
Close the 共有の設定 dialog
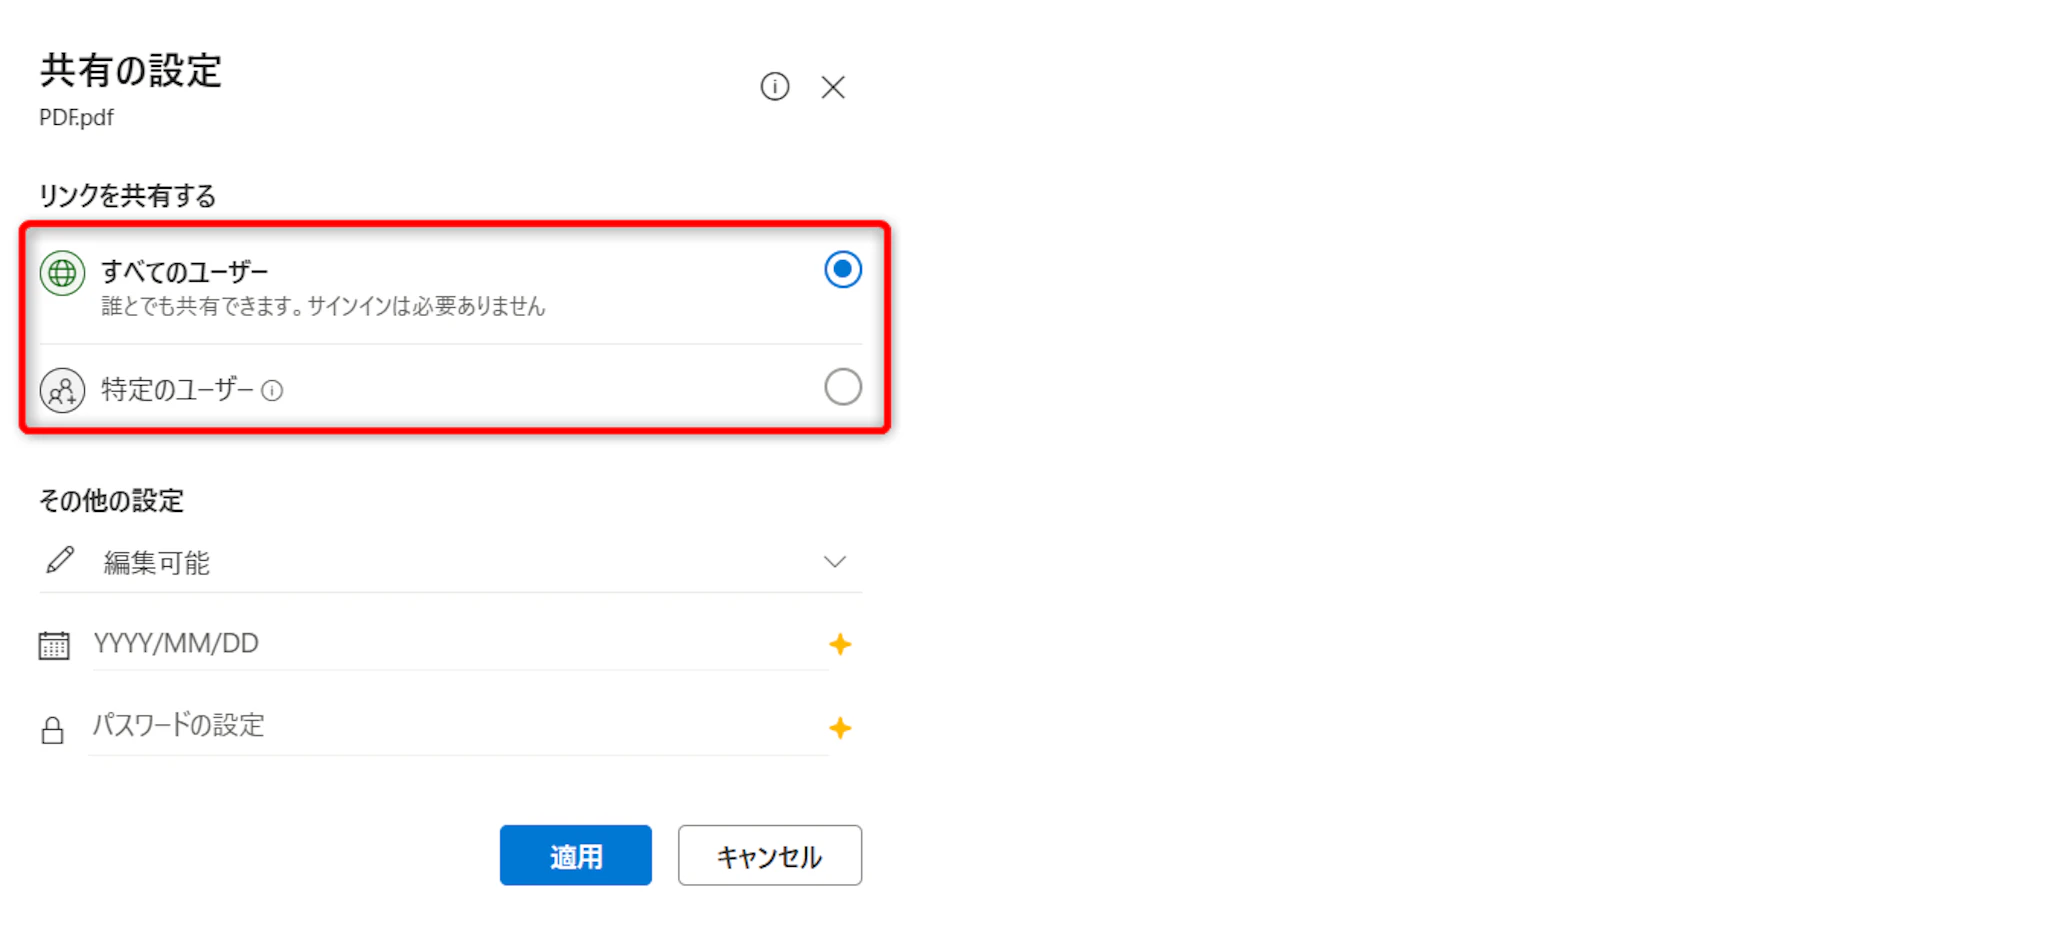tap(833, 88)
